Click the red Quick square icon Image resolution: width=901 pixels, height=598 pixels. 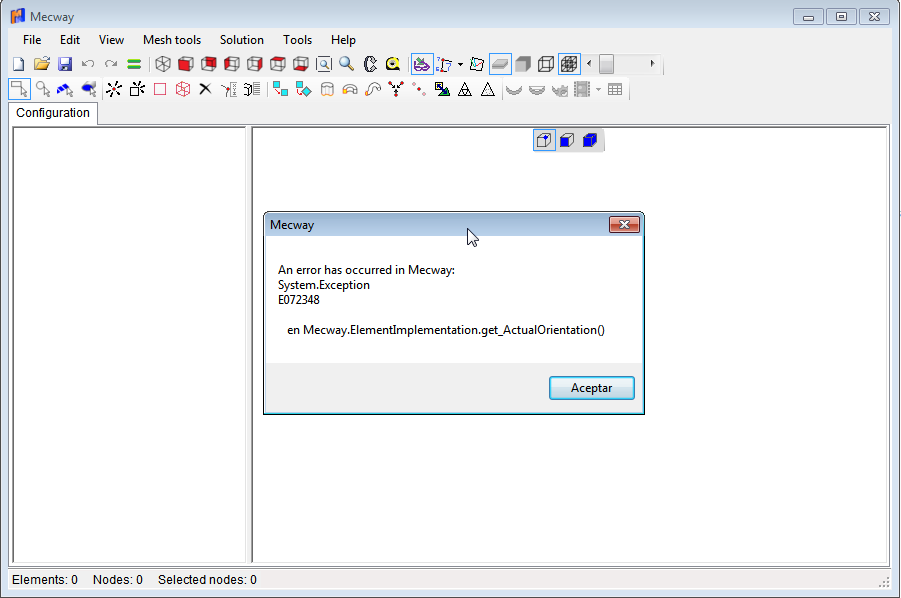coord(160,90)
